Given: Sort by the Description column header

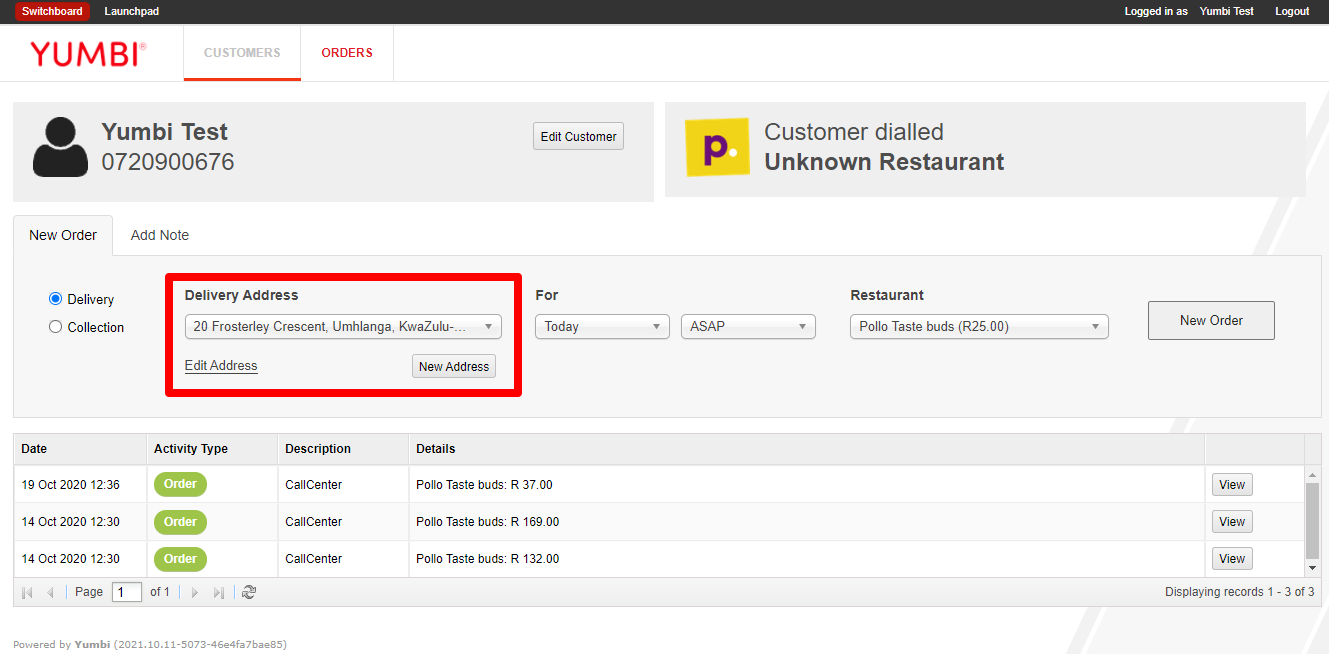Looking at the screenshot, I should (x=343, y=449).
